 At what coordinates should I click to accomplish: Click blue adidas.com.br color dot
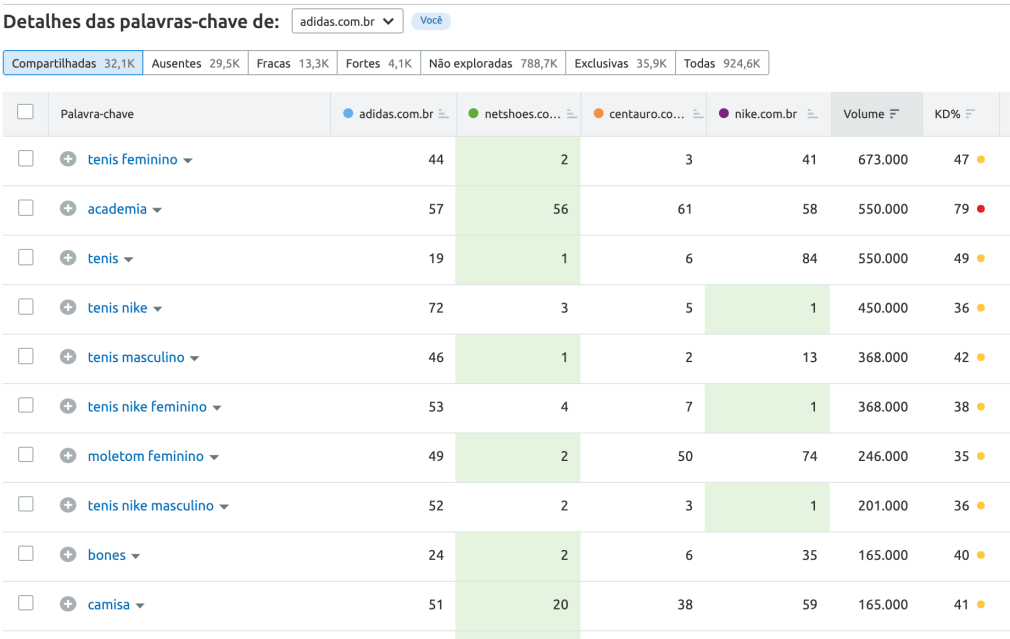point(348,113)
